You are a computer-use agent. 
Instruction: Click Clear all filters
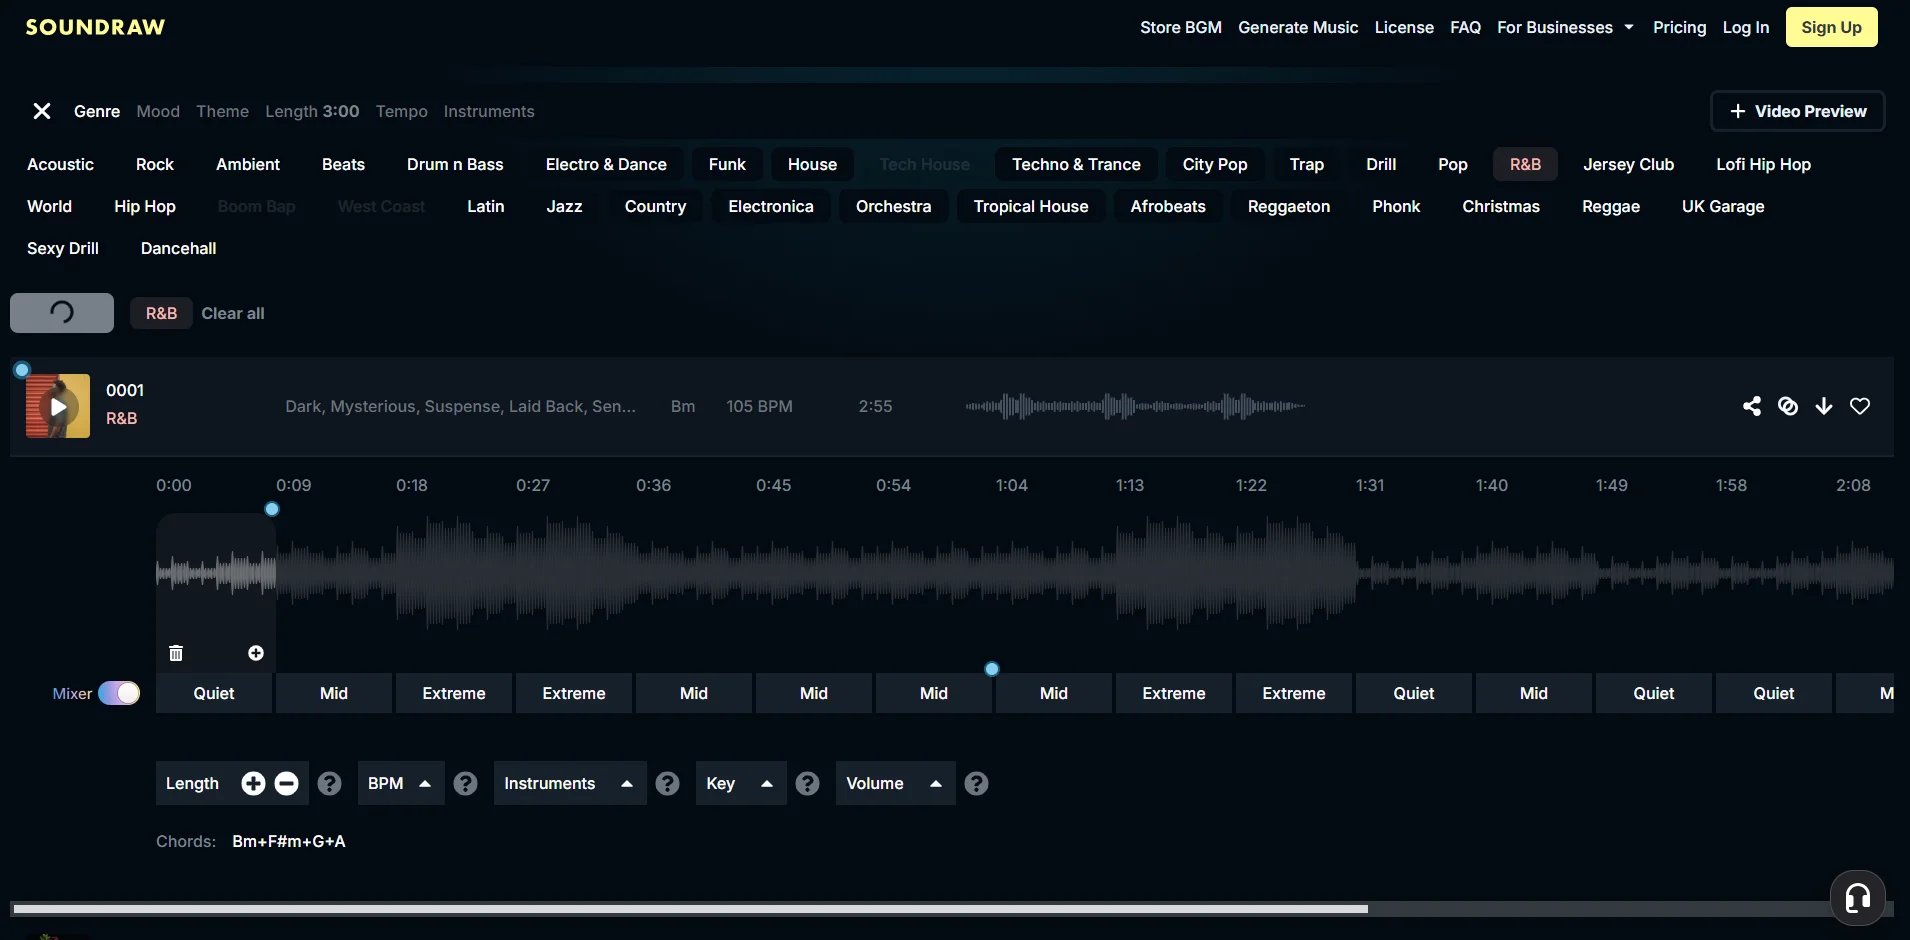[x=233, y=313]
